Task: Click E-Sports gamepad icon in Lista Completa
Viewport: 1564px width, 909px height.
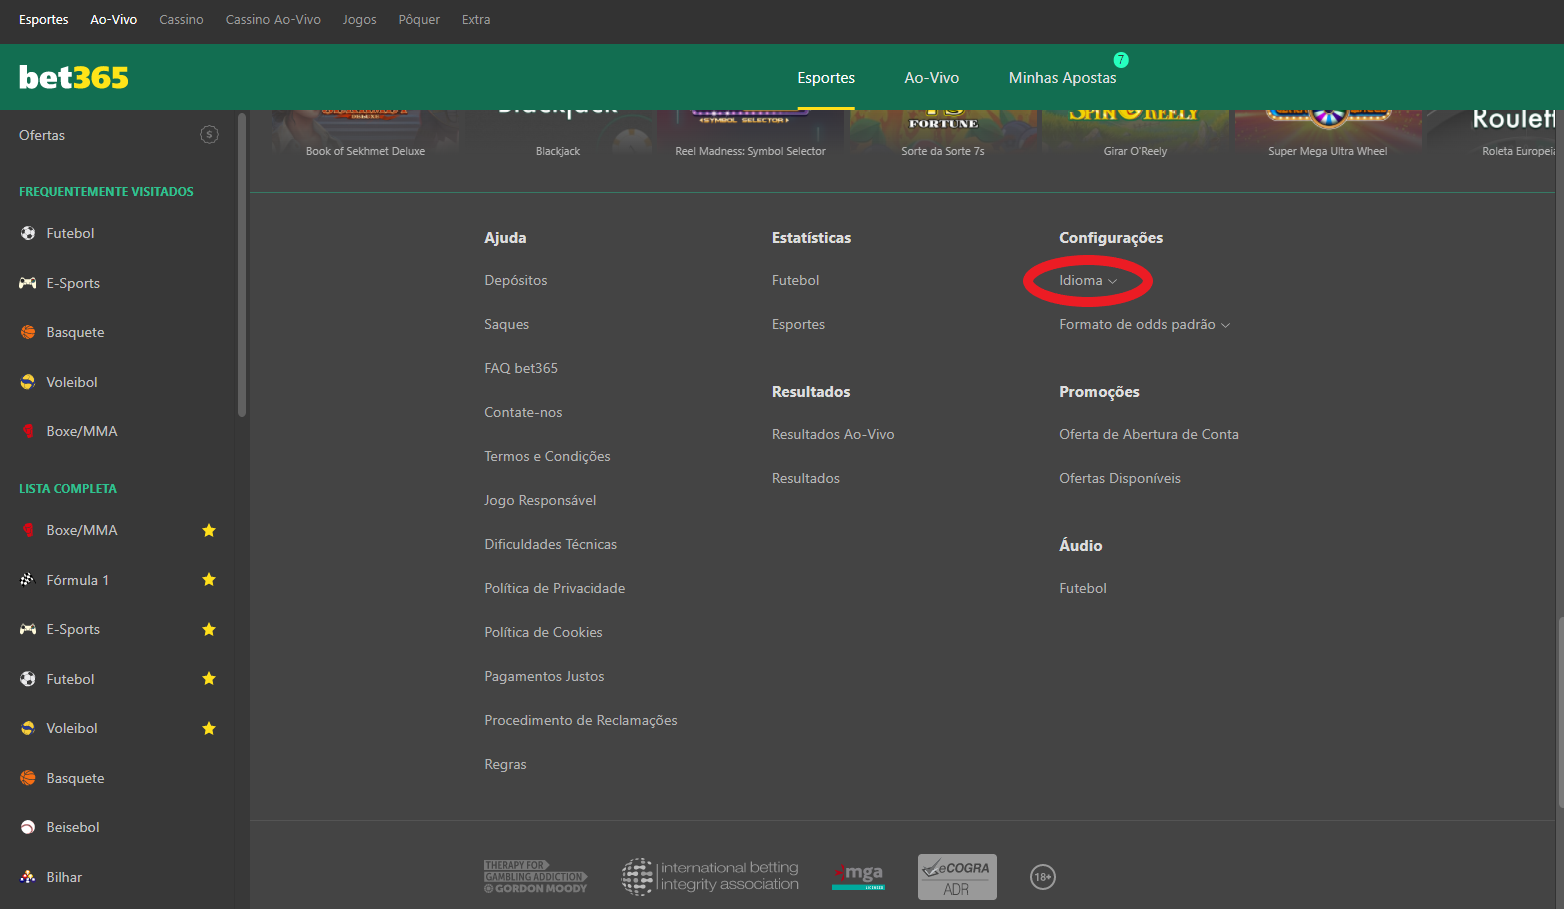Action: click(28, 629)
